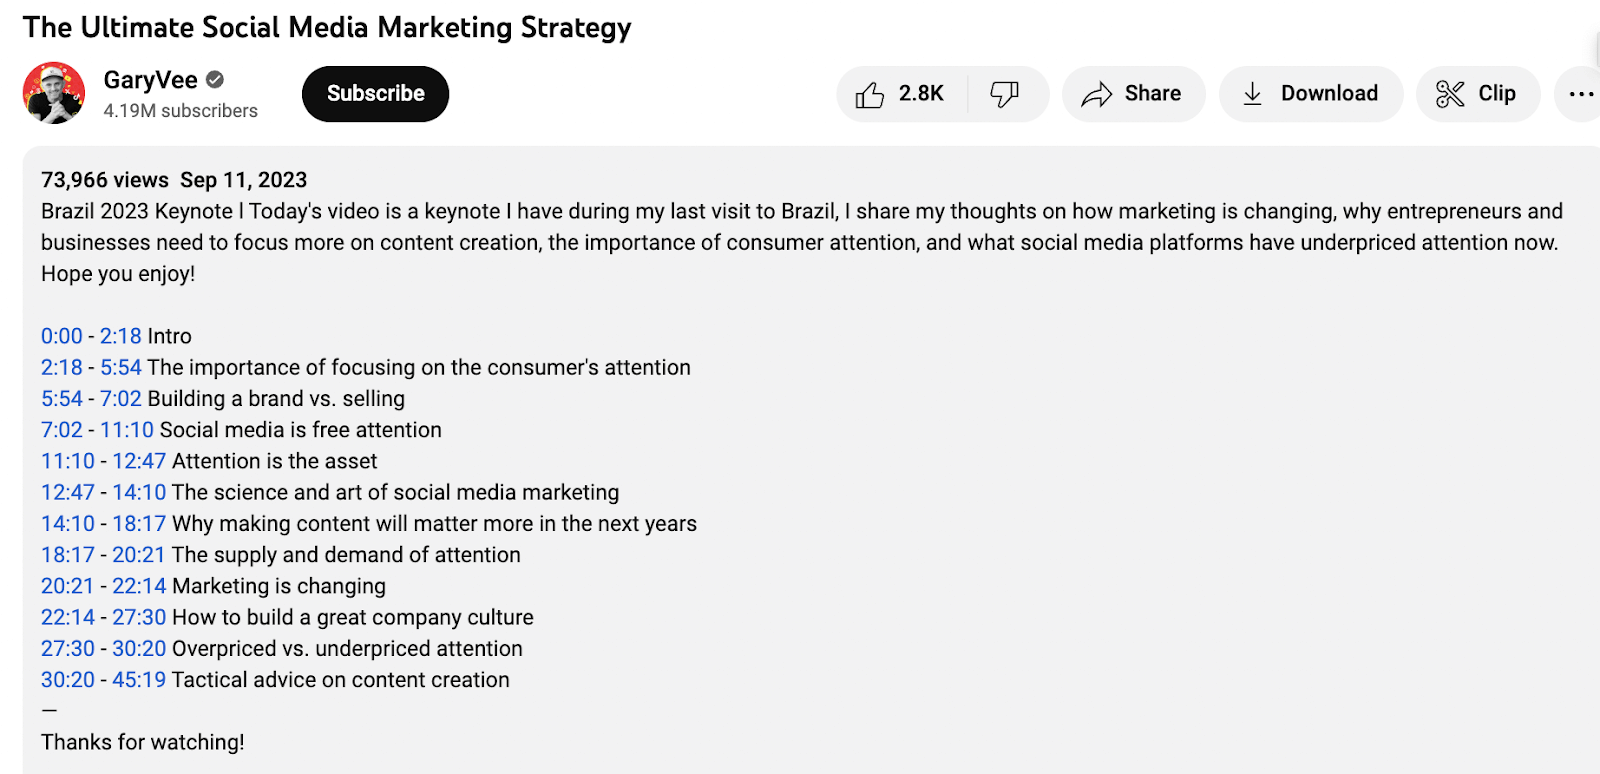Click the verified badge beside GaryVee

(x=215, y=79)
